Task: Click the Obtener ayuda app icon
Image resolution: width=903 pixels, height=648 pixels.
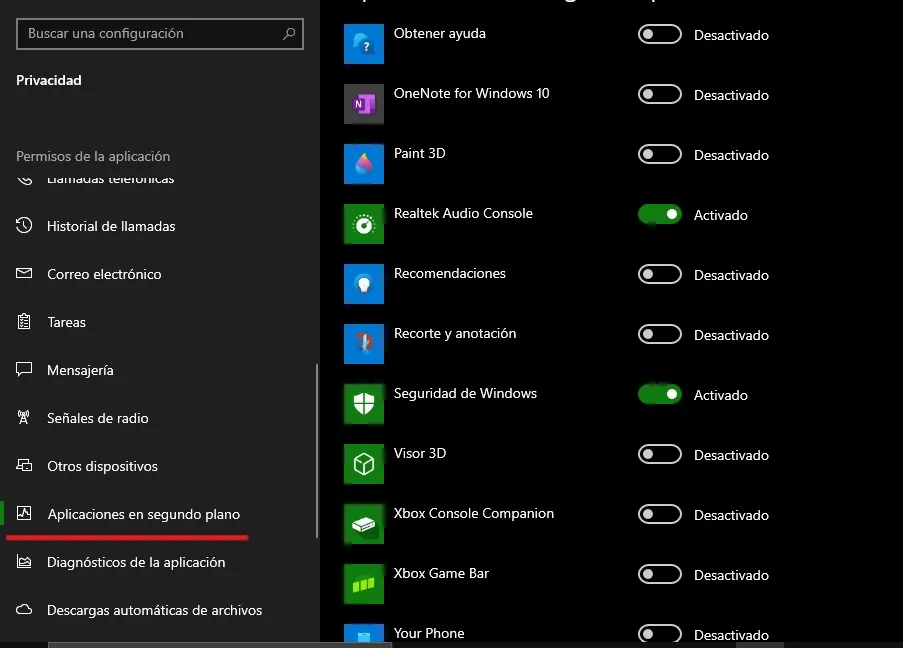Action: coord(363,43)
